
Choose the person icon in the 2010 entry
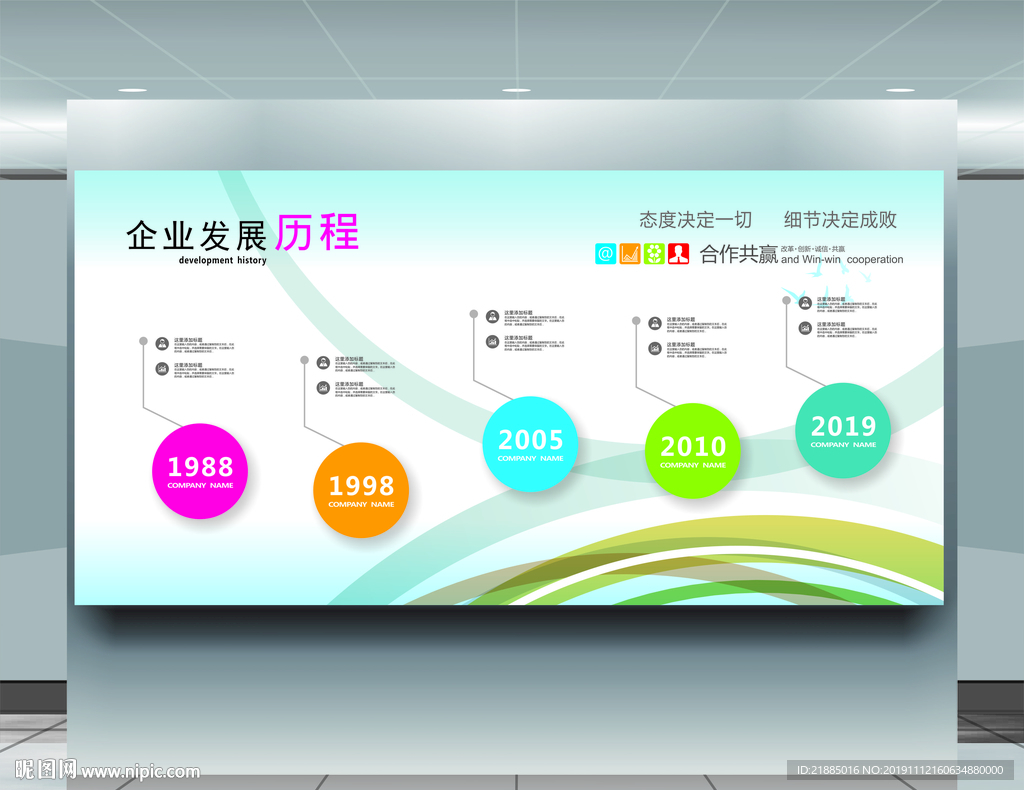tap(655, 323)
